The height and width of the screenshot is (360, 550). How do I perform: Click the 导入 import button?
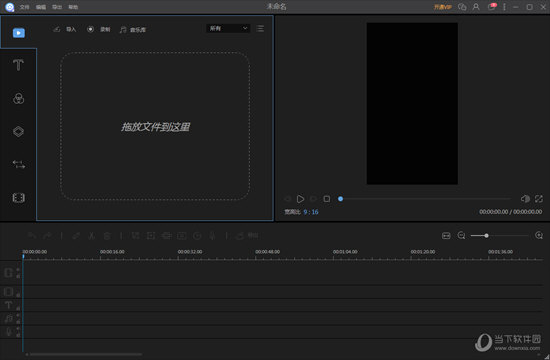[x=65, y=29]
